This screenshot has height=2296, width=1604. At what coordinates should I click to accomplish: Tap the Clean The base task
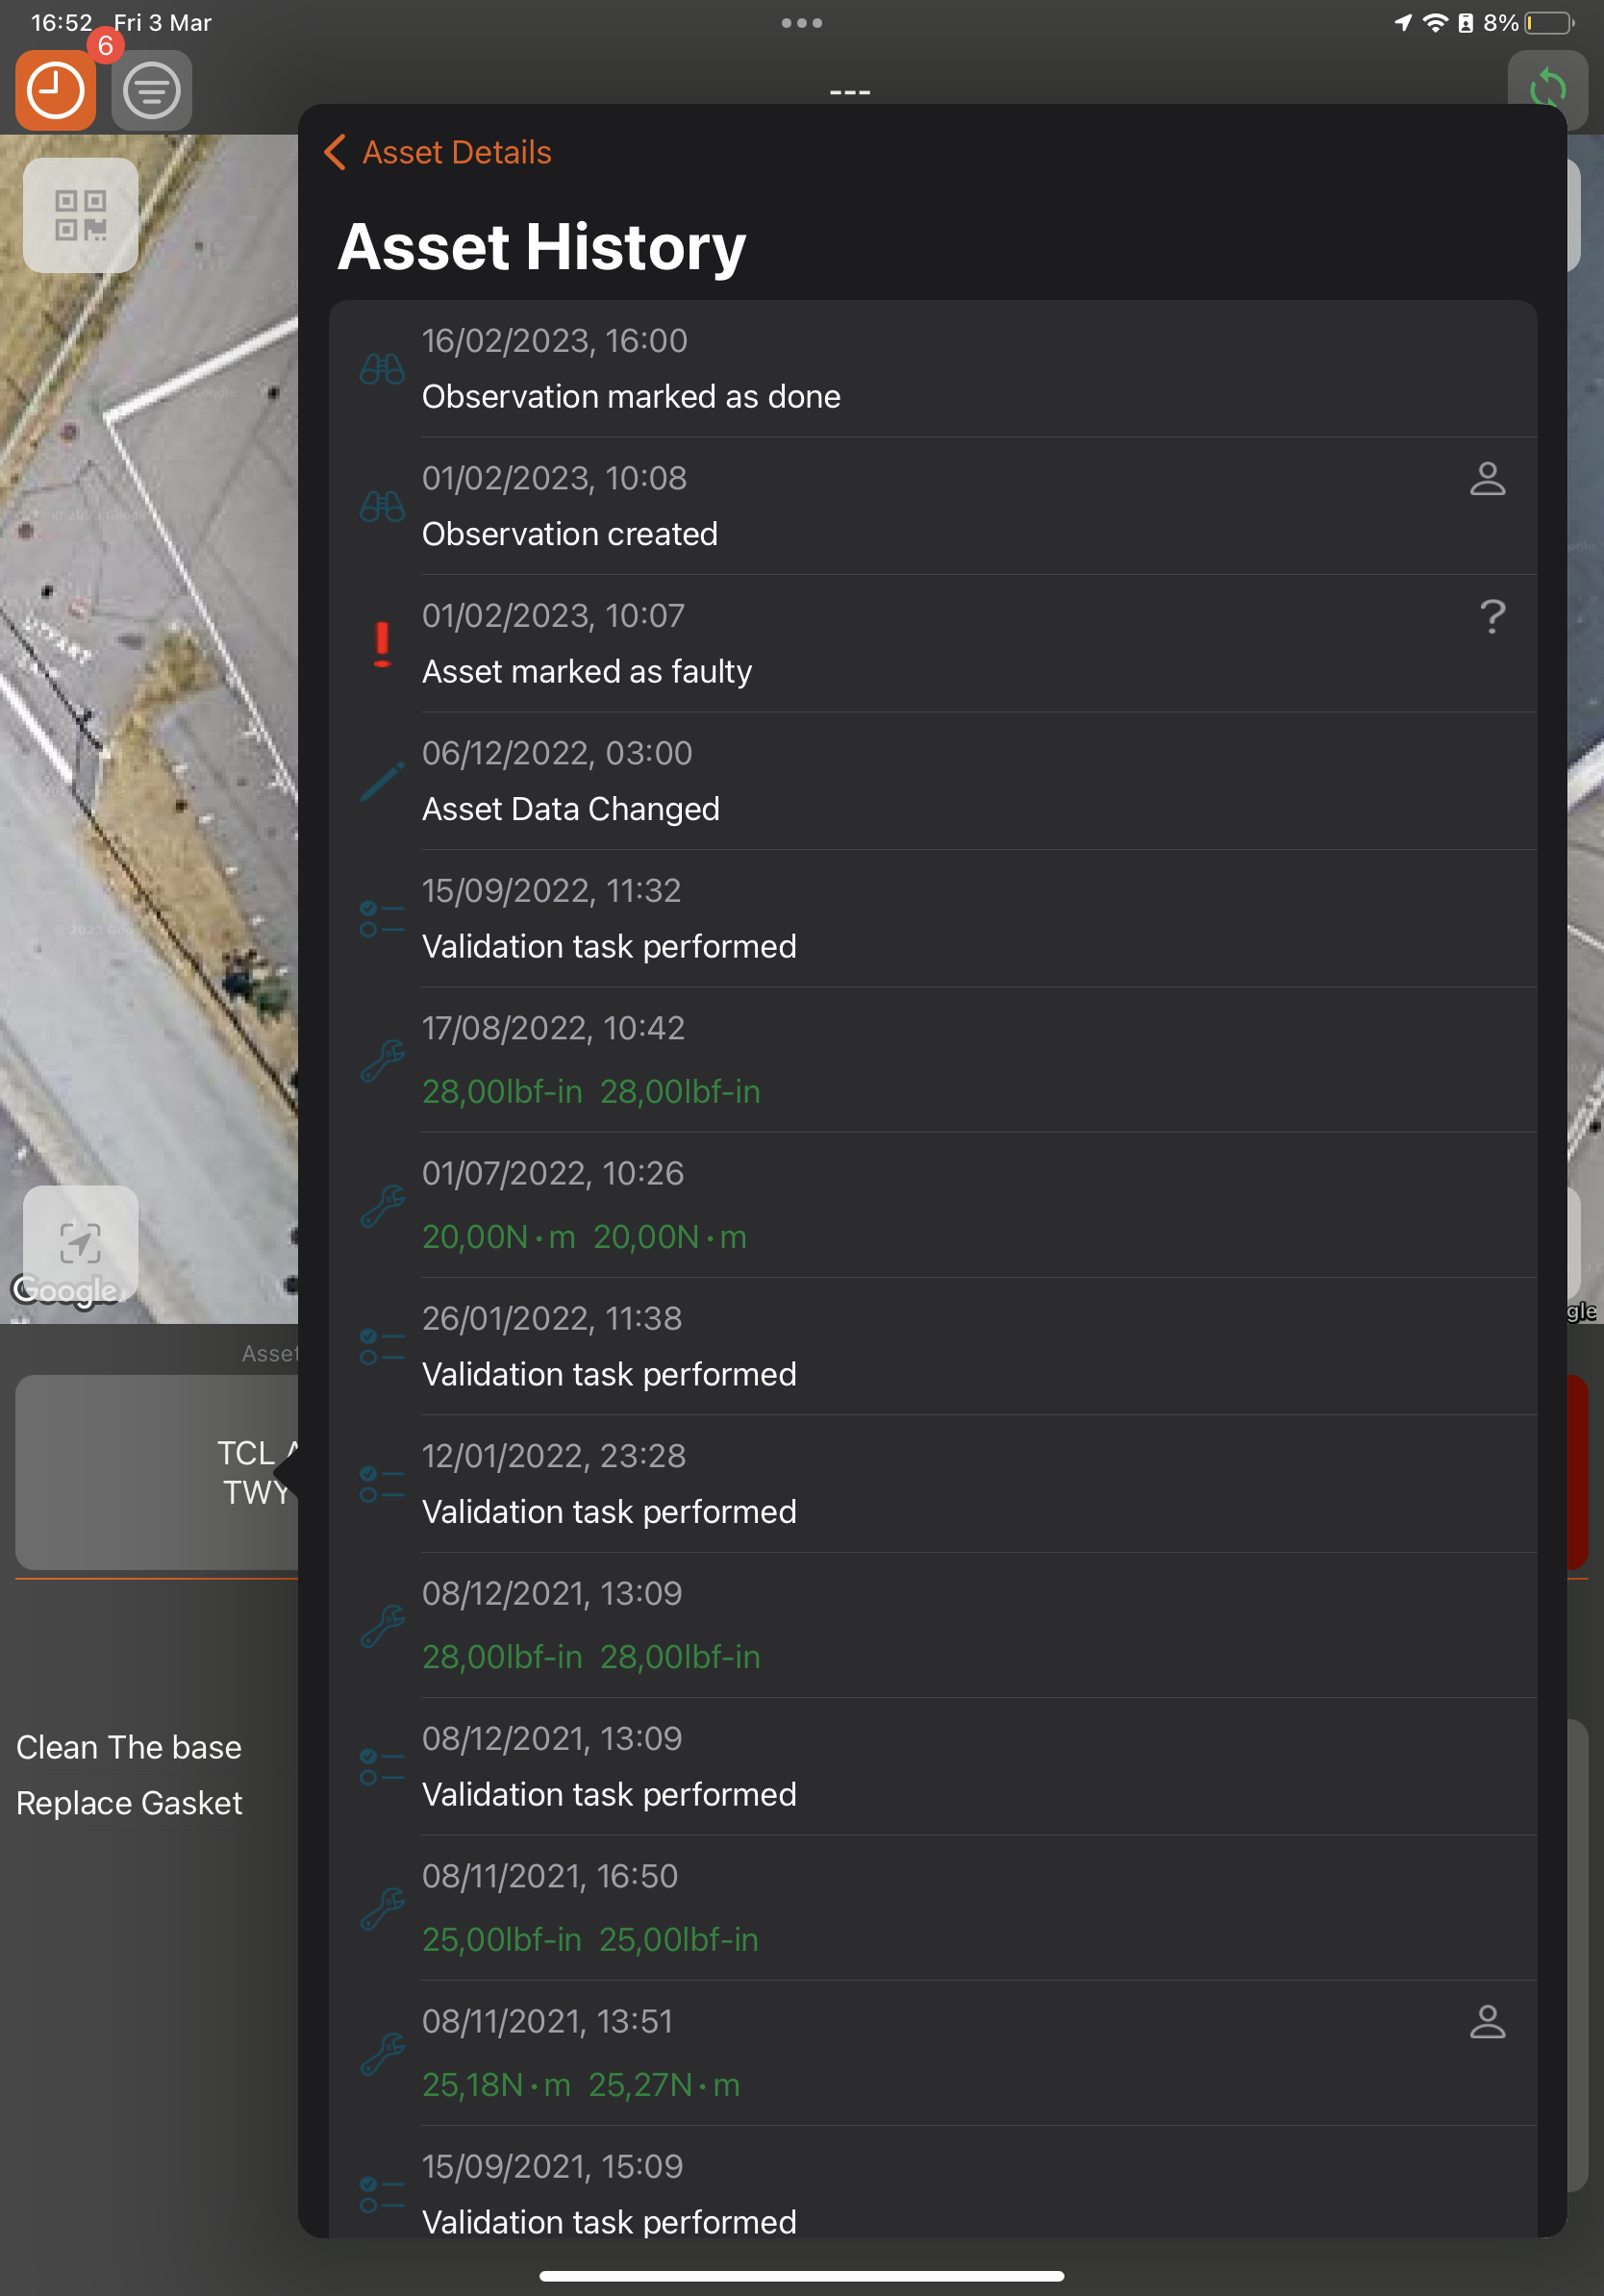pos(129,1747)
